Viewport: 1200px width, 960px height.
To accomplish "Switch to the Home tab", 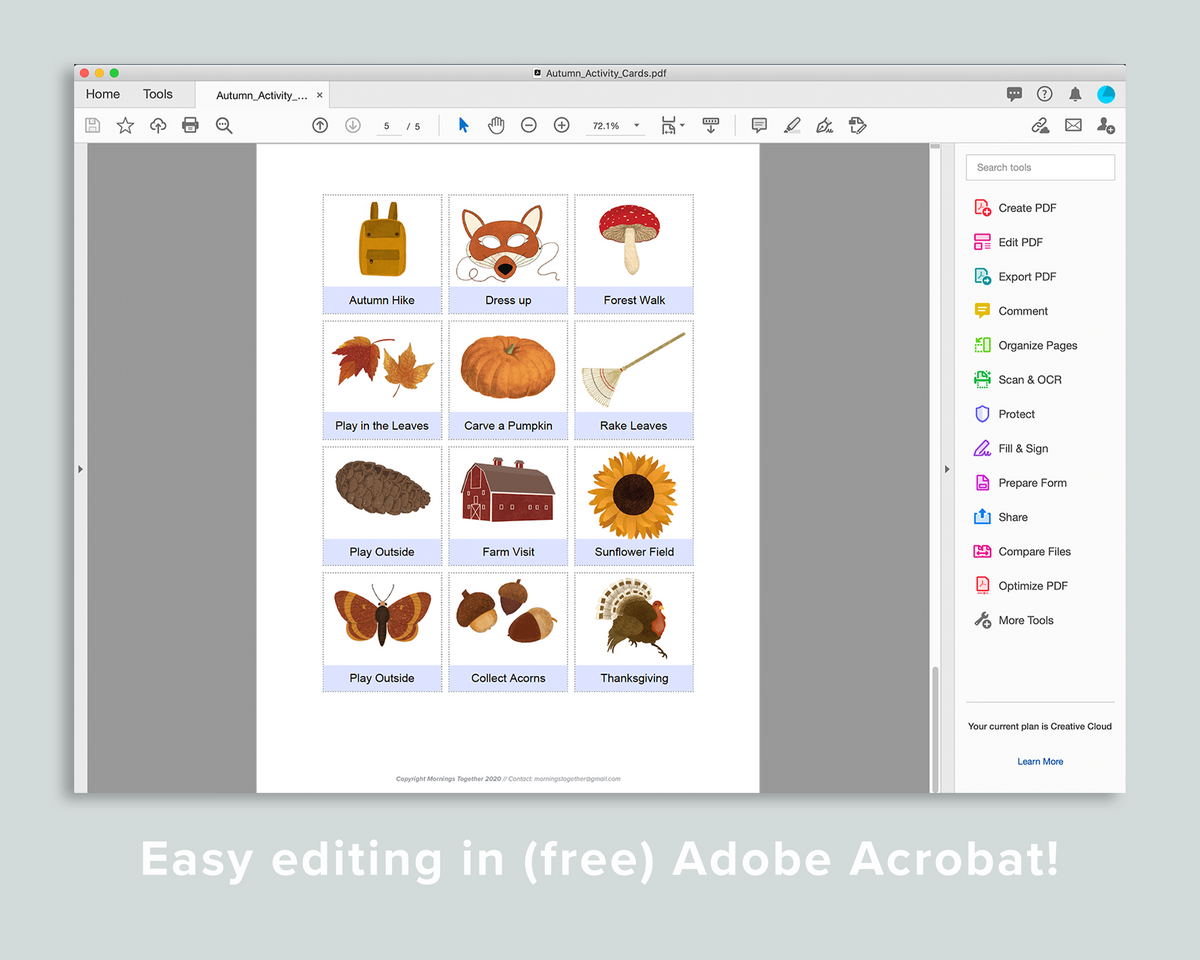I will (103, 94).
